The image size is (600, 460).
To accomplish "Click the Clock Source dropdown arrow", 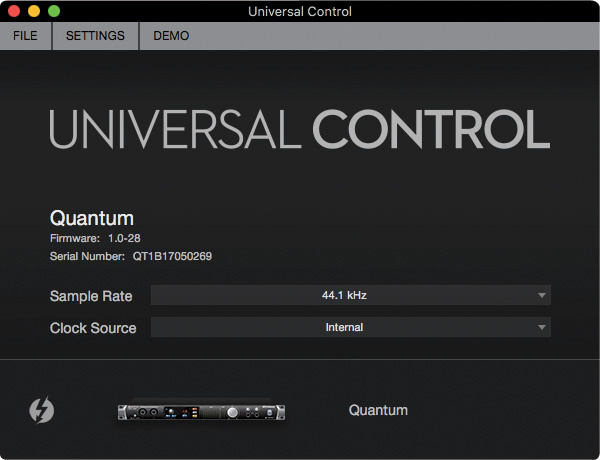I will tap(541, 327).
